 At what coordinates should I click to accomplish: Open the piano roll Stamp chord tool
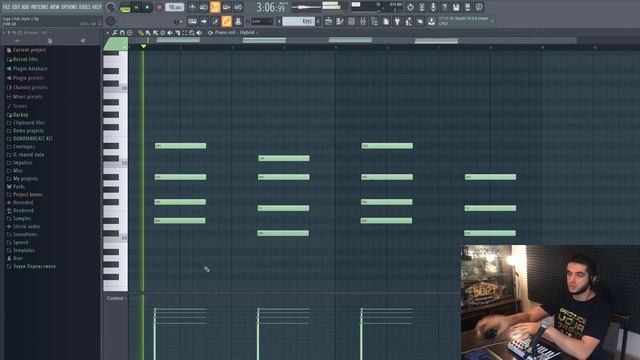129,33
